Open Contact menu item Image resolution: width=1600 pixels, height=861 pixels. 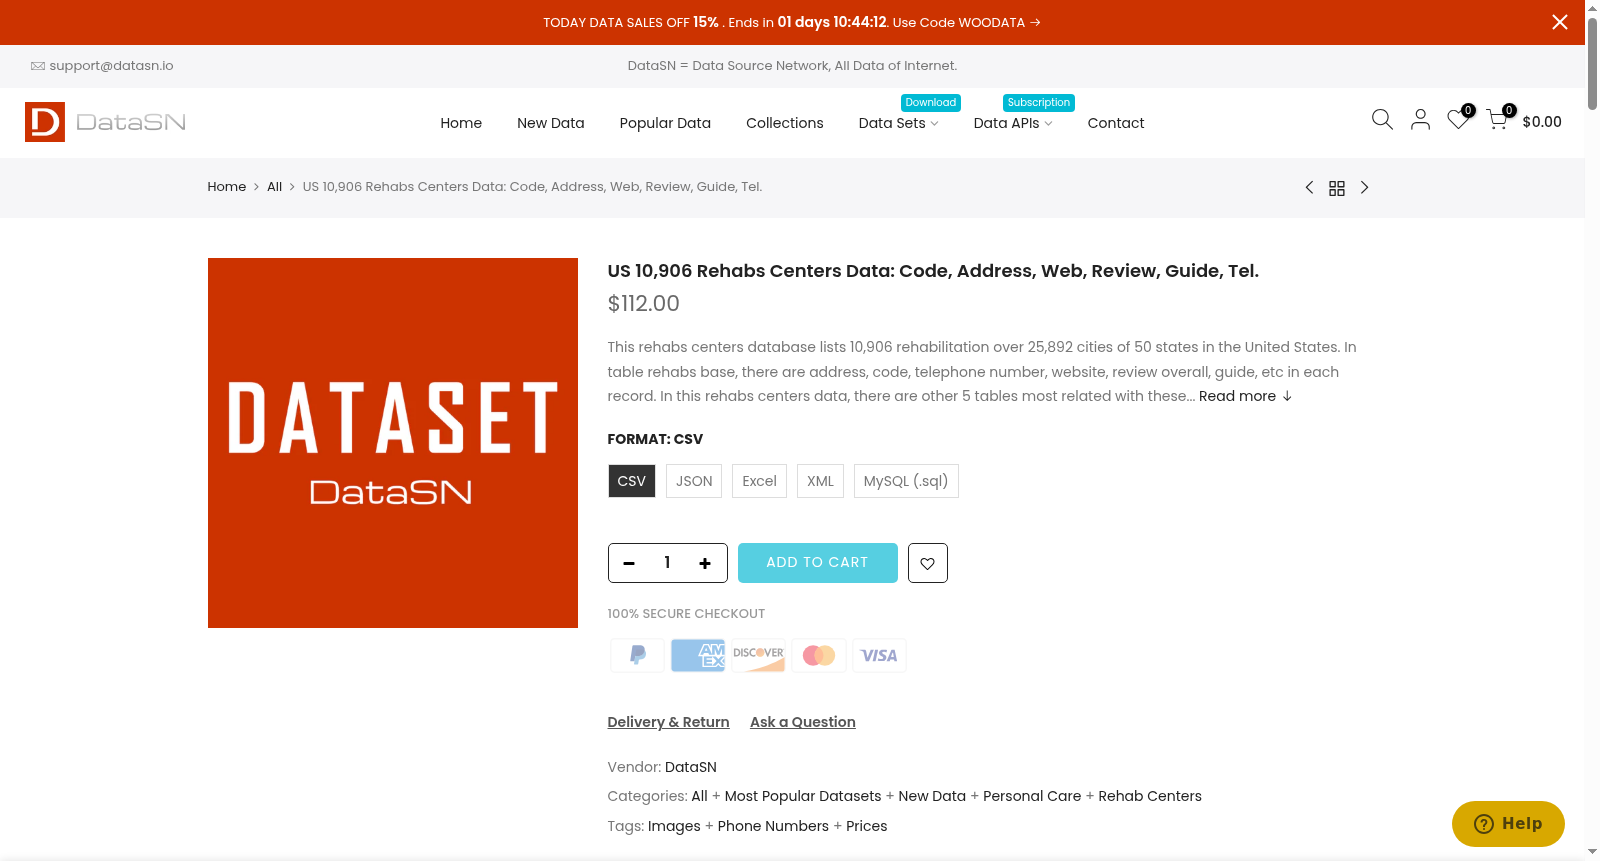(1116, 123)
